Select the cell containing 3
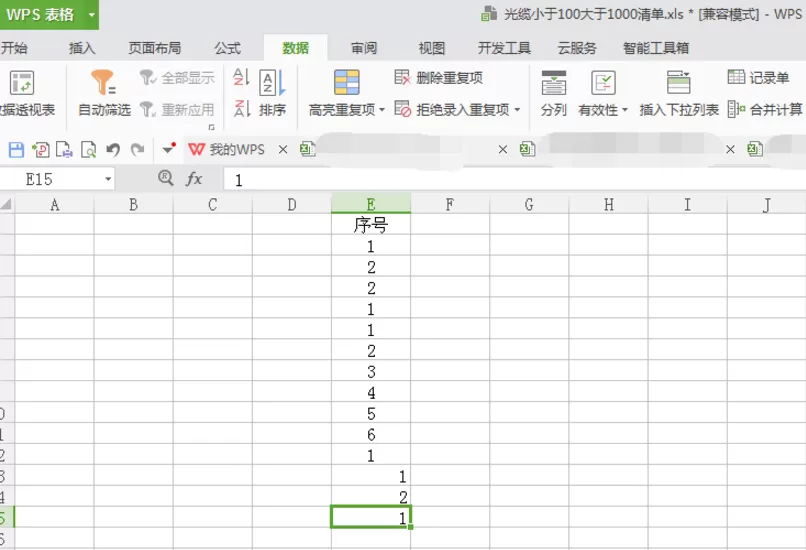The width and height of the screenshot is (806, 550). tap(371, 372)
